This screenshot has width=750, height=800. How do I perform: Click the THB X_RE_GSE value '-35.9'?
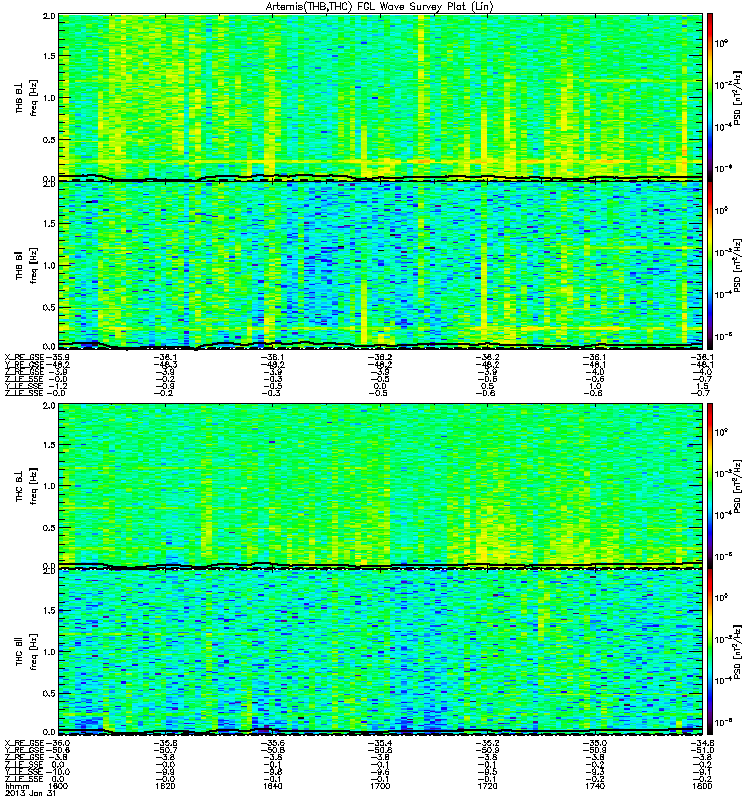pyautogui.click(x=57, y=357)
